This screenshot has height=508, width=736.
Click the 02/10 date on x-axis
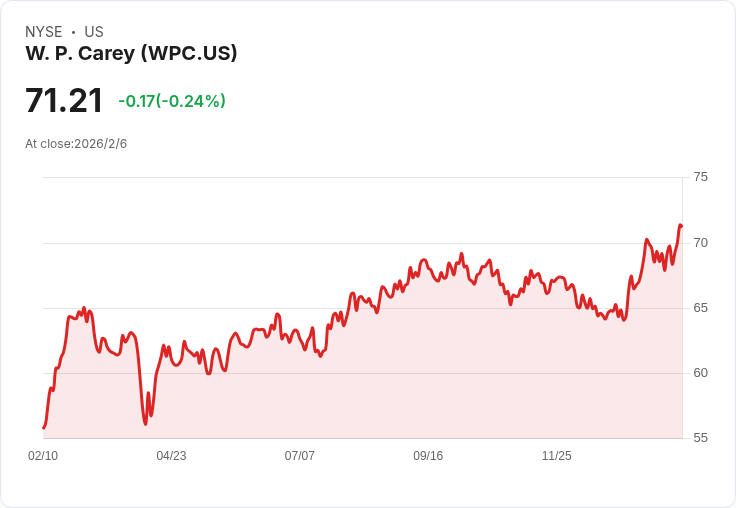click(x=43, y=456)
